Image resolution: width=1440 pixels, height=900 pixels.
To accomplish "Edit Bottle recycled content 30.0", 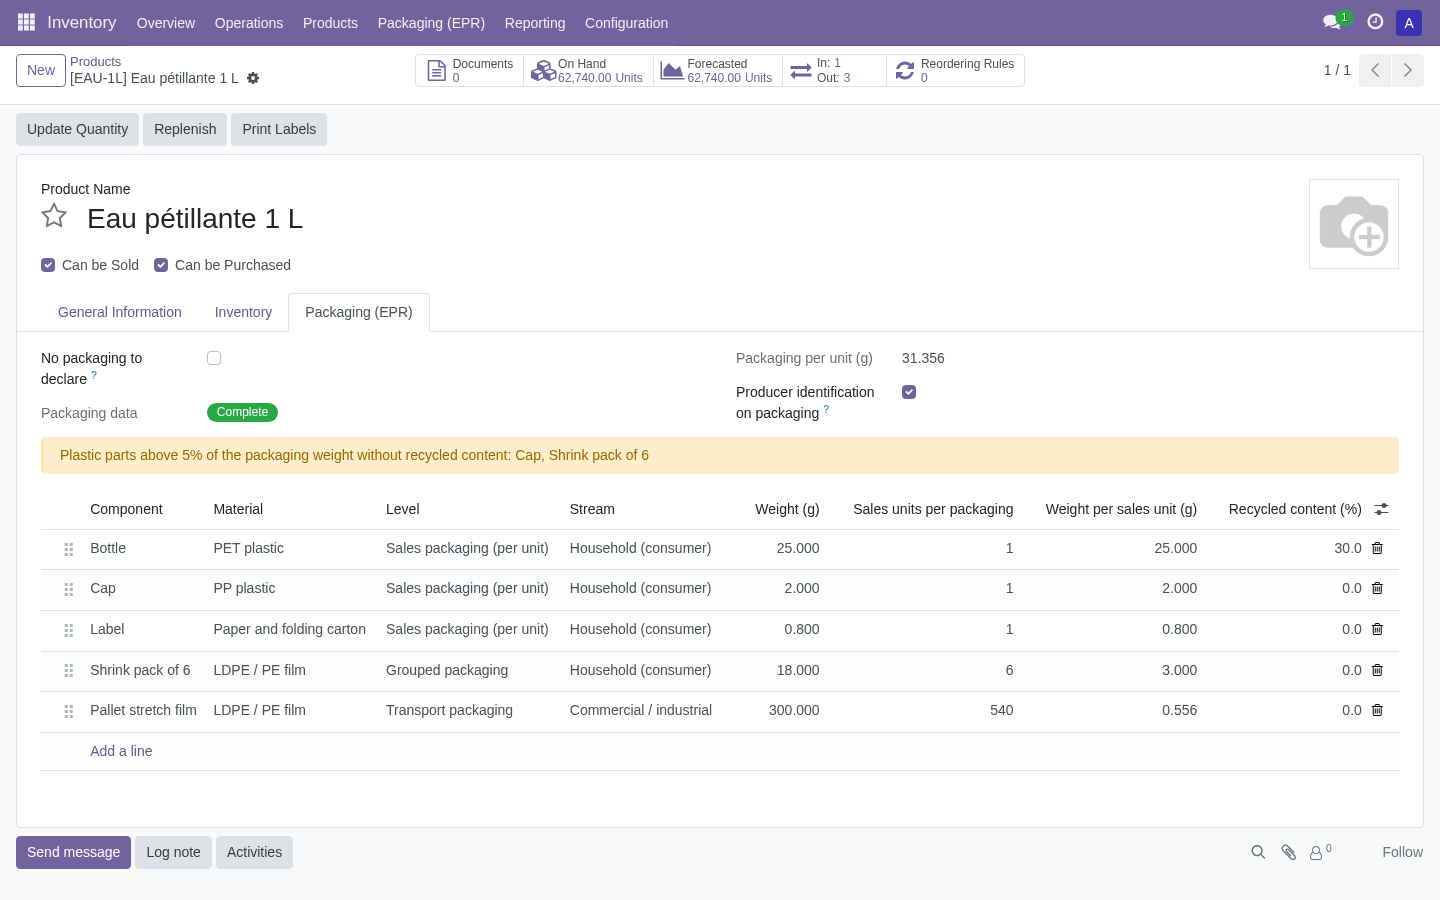I will click(x=1286, y=548).
